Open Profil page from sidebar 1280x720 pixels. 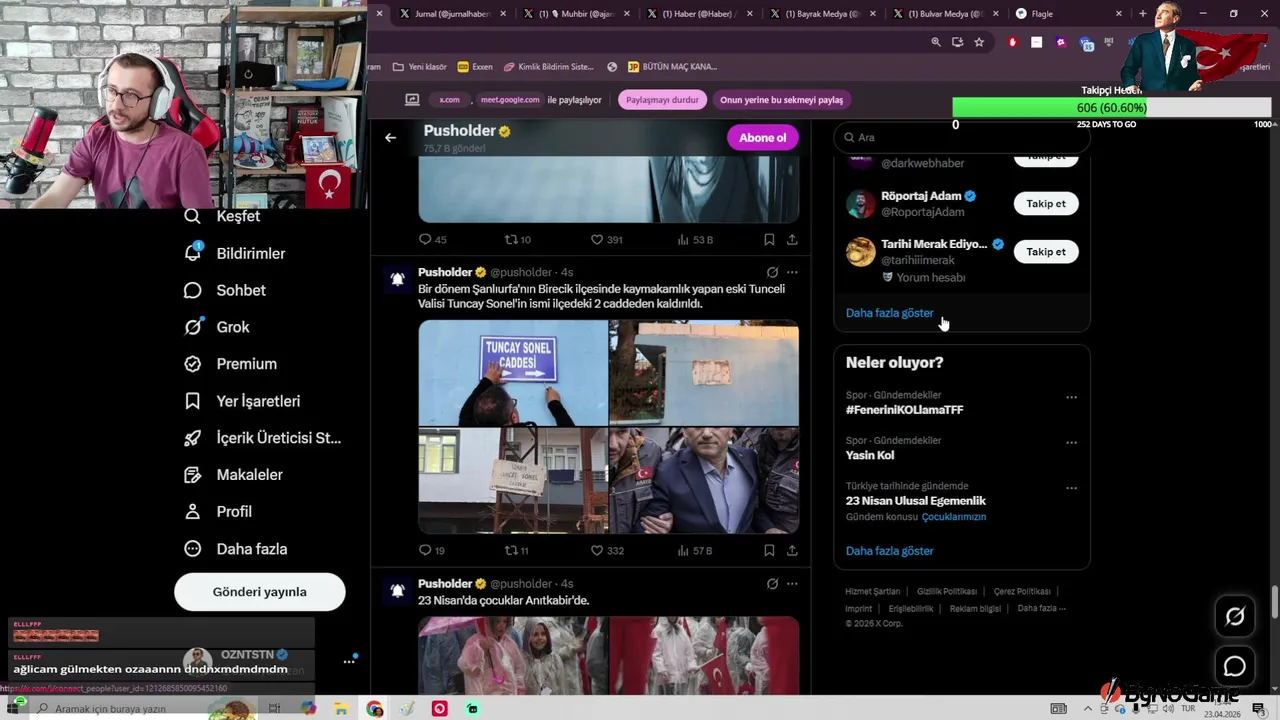tap(218, 511)
